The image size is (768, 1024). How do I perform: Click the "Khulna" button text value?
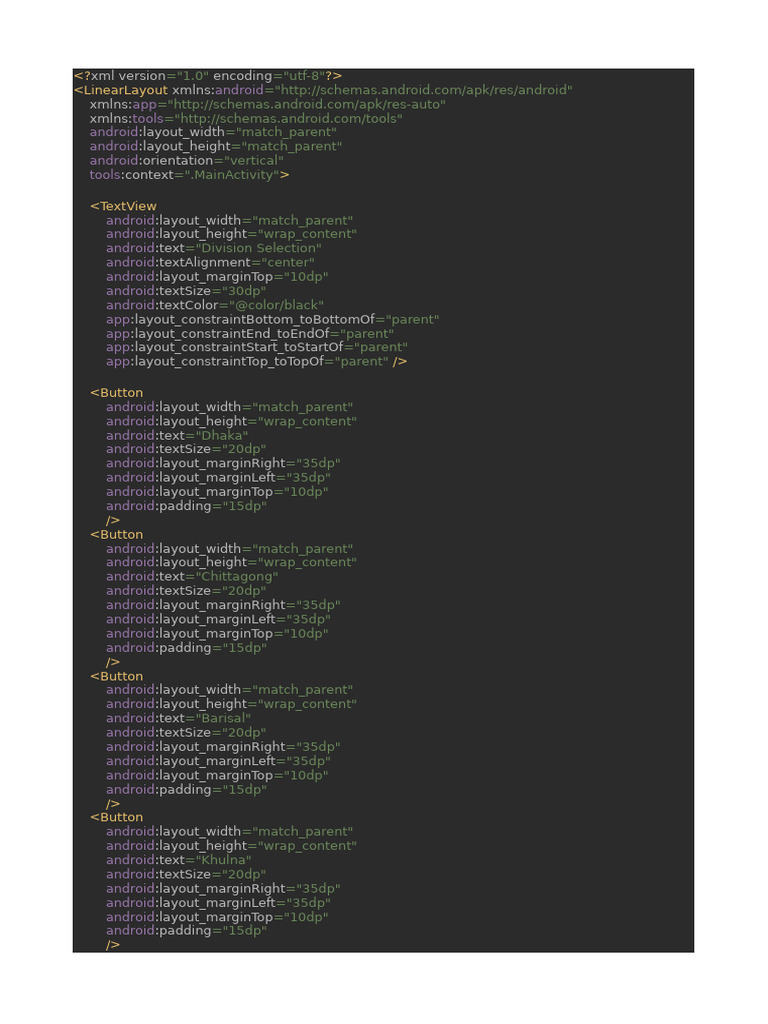[223, 860]
